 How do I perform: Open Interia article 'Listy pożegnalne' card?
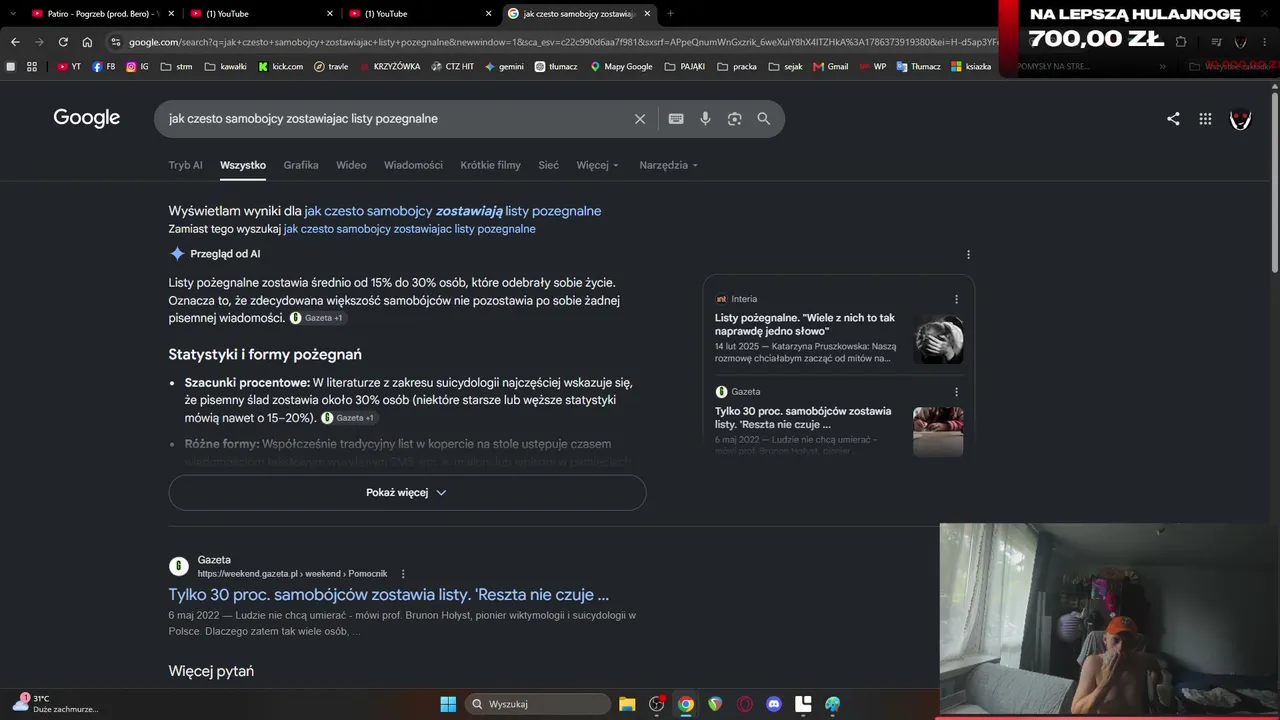point(805,324)
